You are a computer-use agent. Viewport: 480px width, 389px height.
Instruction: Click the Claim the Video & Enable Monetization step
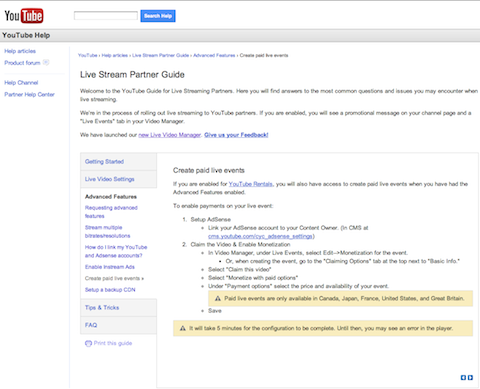240,244
